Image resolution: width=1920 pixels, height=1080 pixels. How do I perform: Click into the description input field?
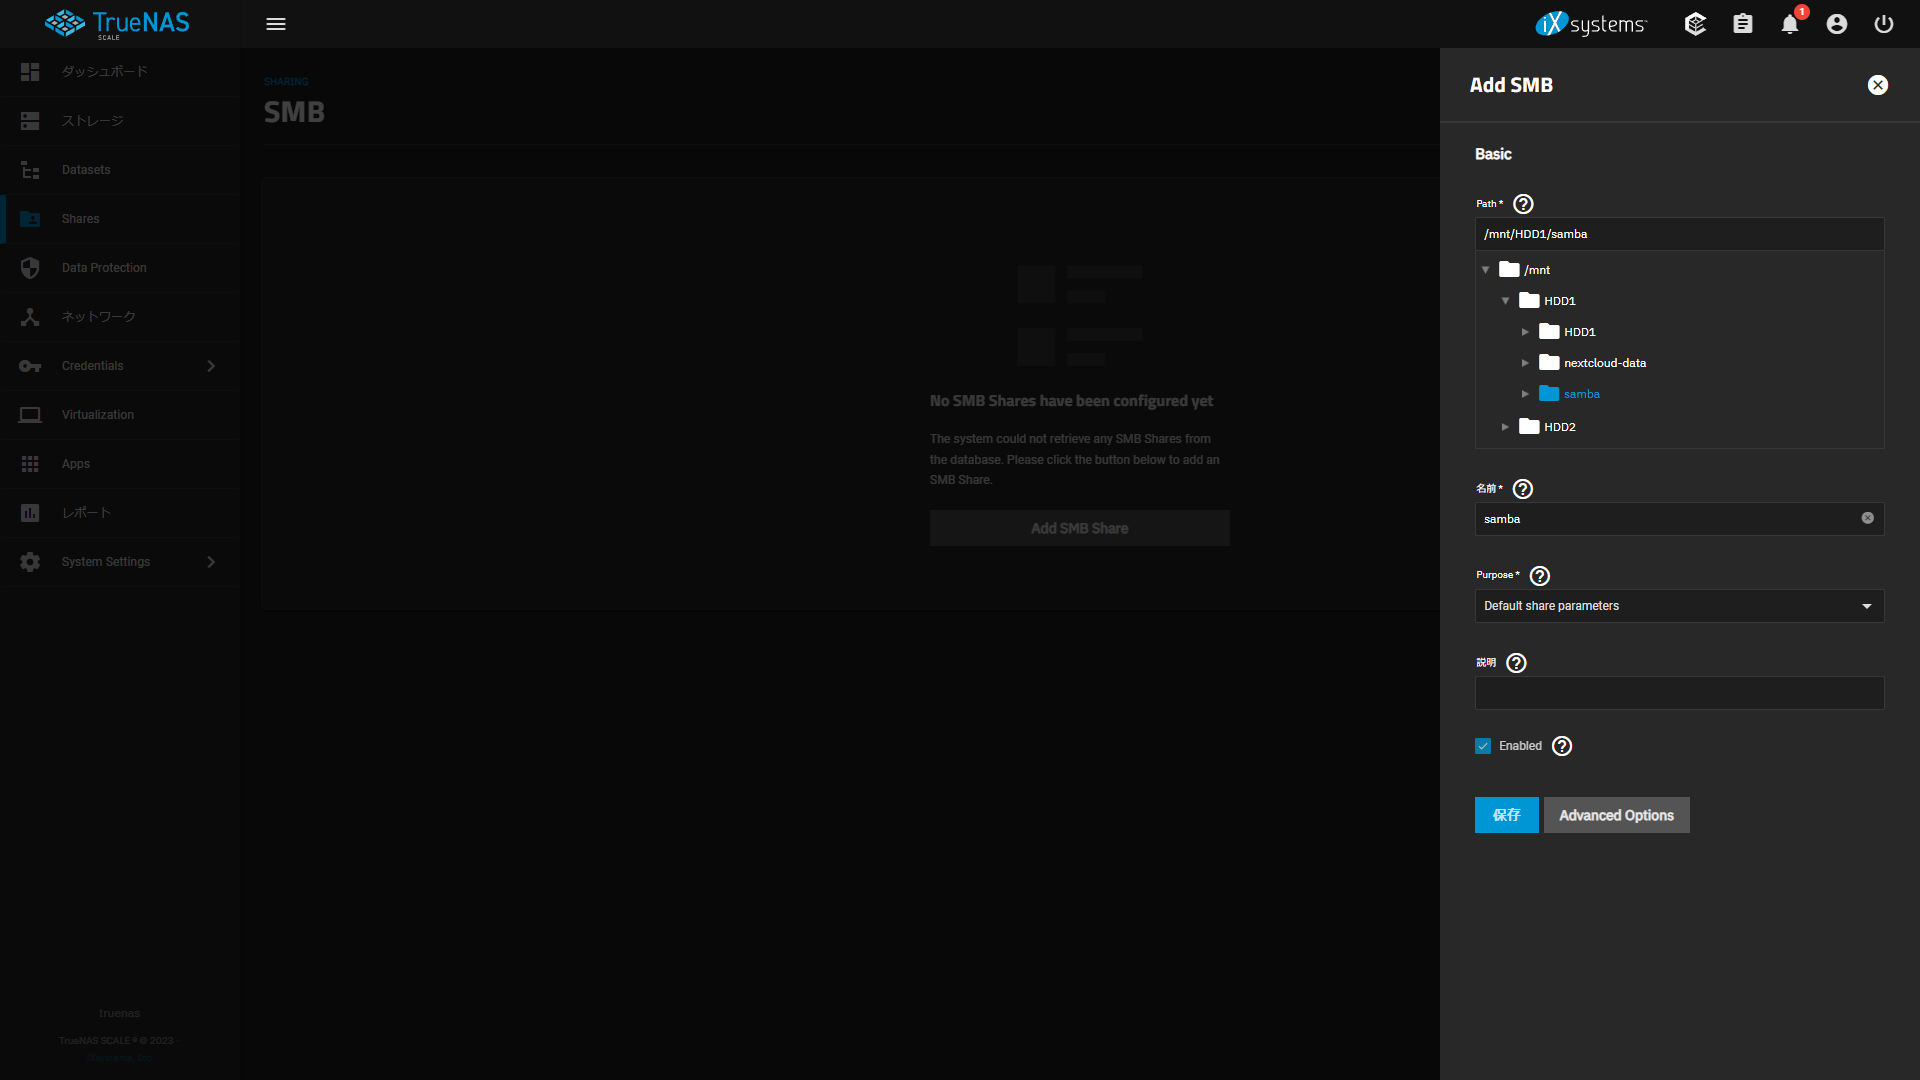pyautogui.click(x=1679, y=693)
